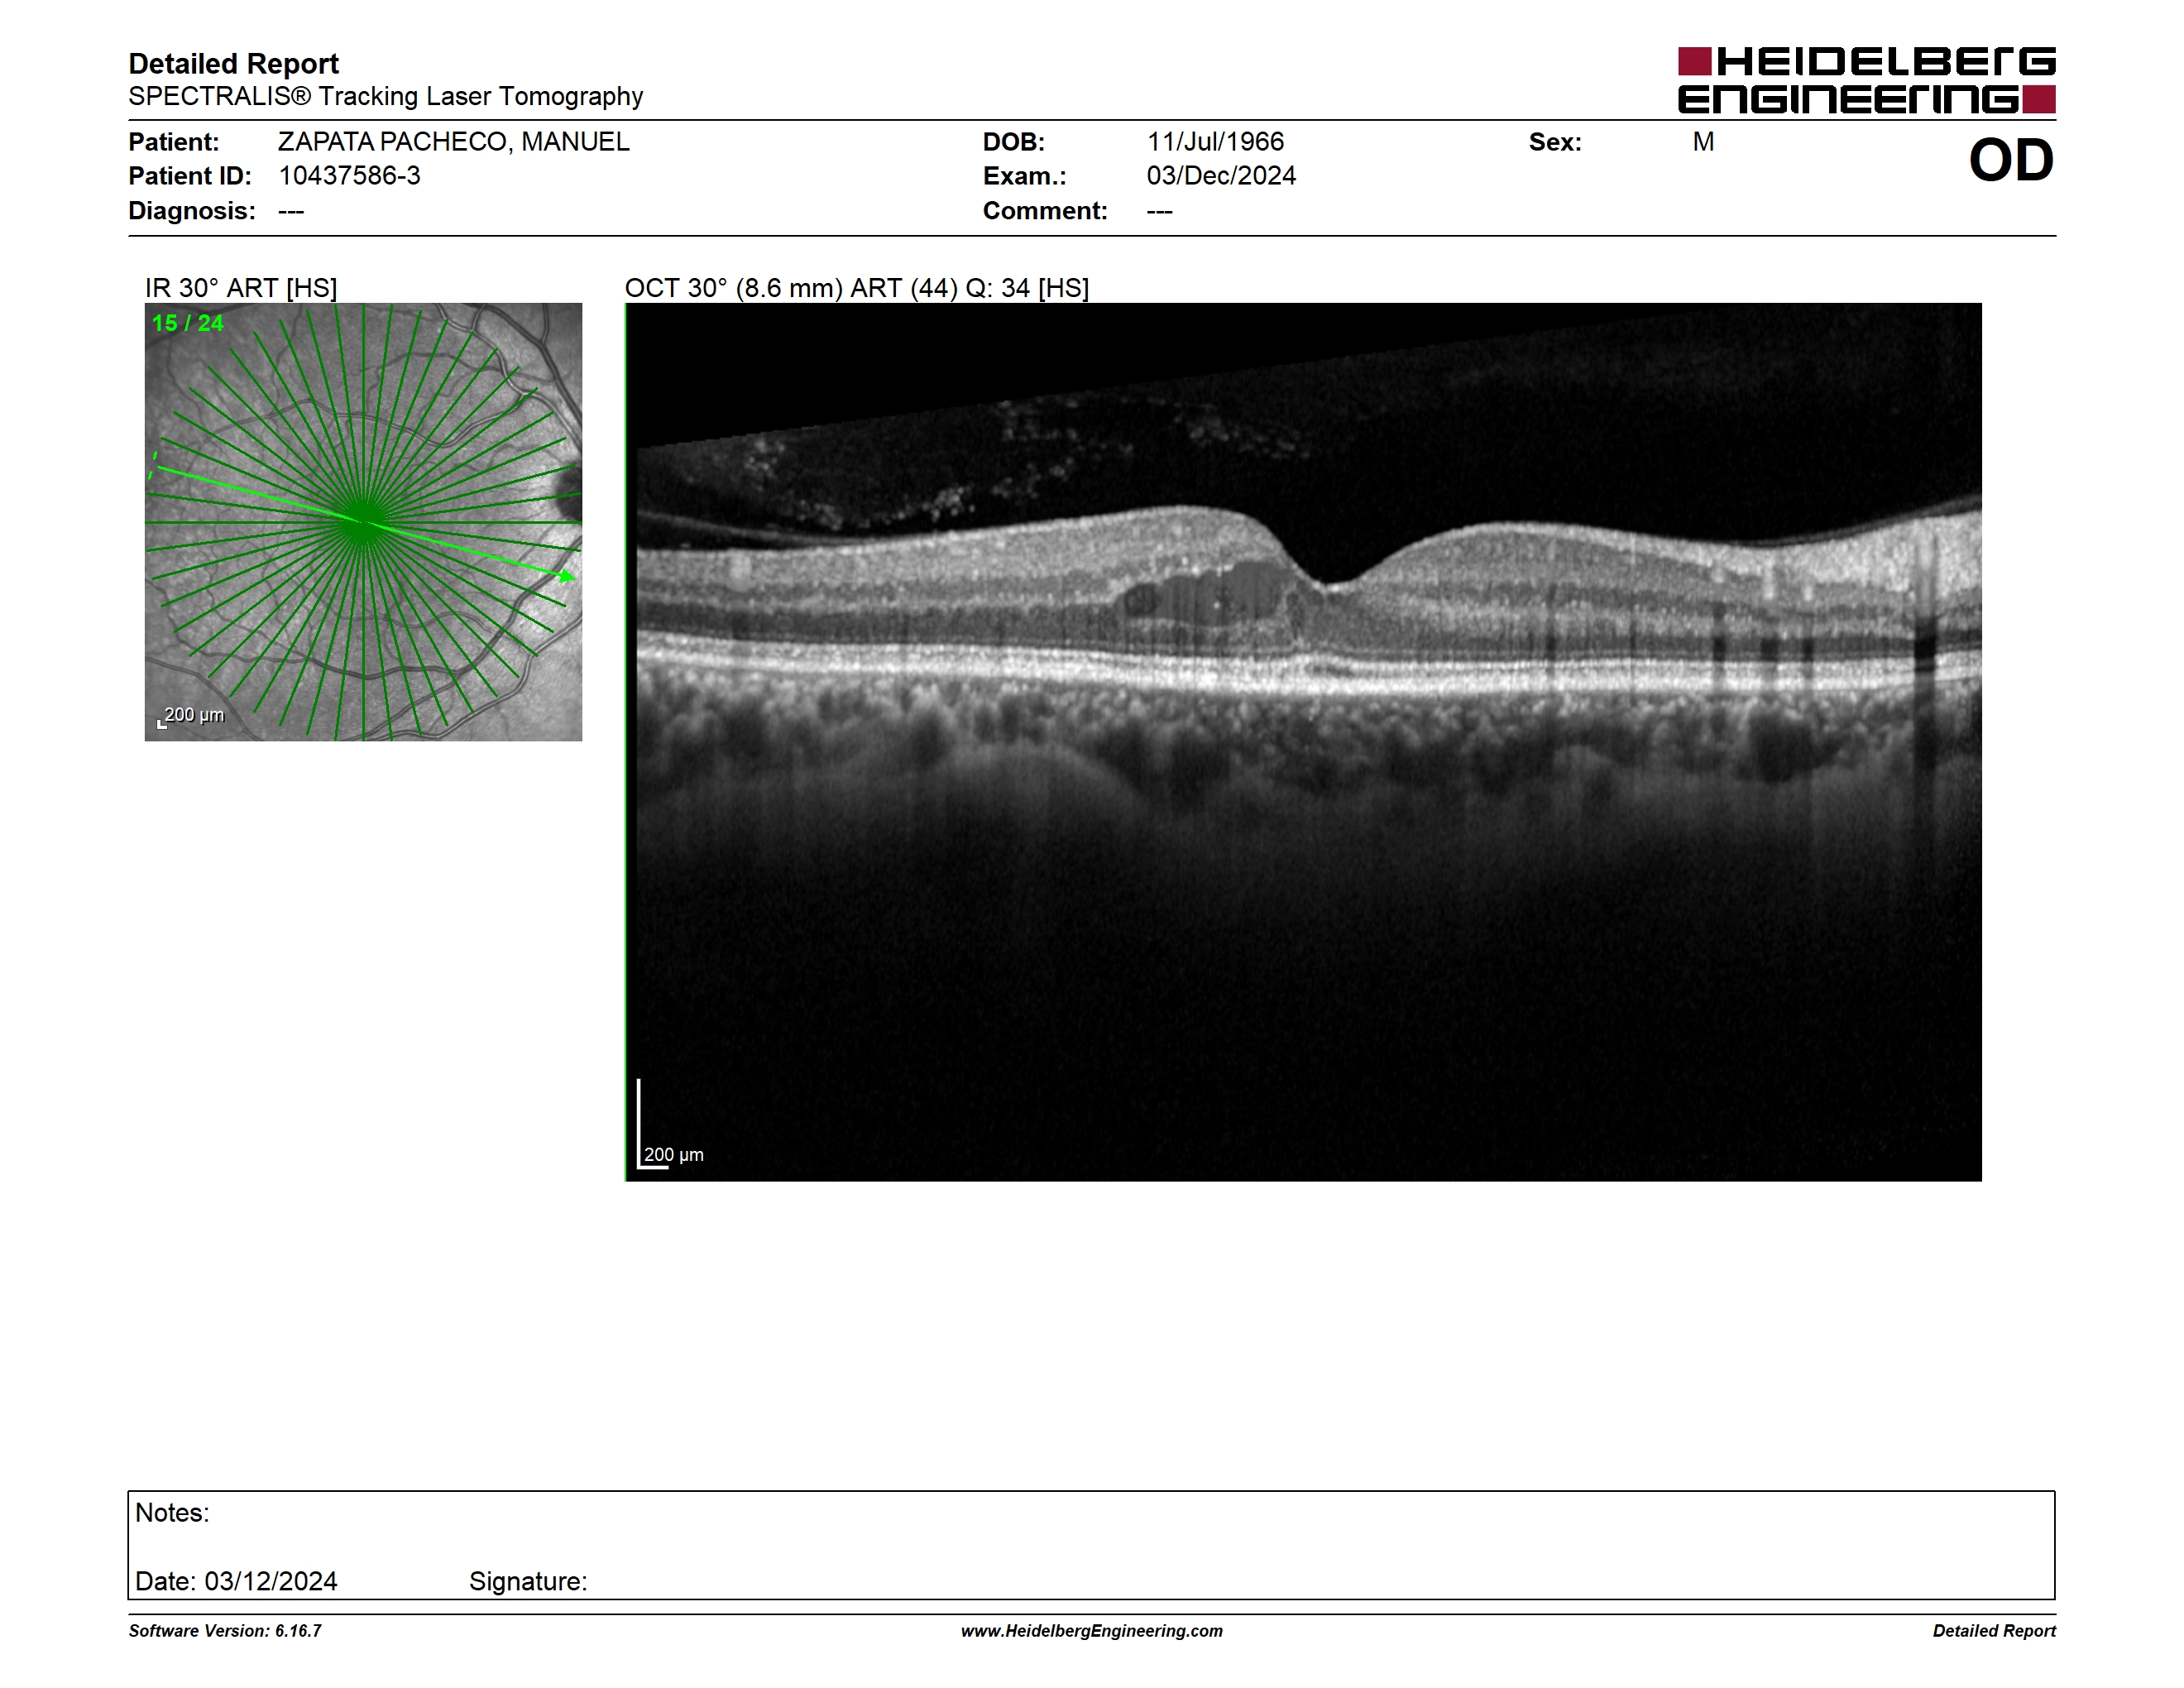Click the 200 µm scale label in IR image
The width and height of the screenshot is (2184, 1688).
point(194,715)
